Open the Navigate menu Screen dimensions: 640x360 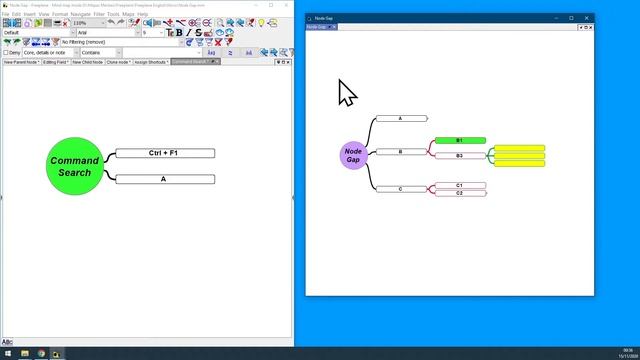tap(80, 14)
